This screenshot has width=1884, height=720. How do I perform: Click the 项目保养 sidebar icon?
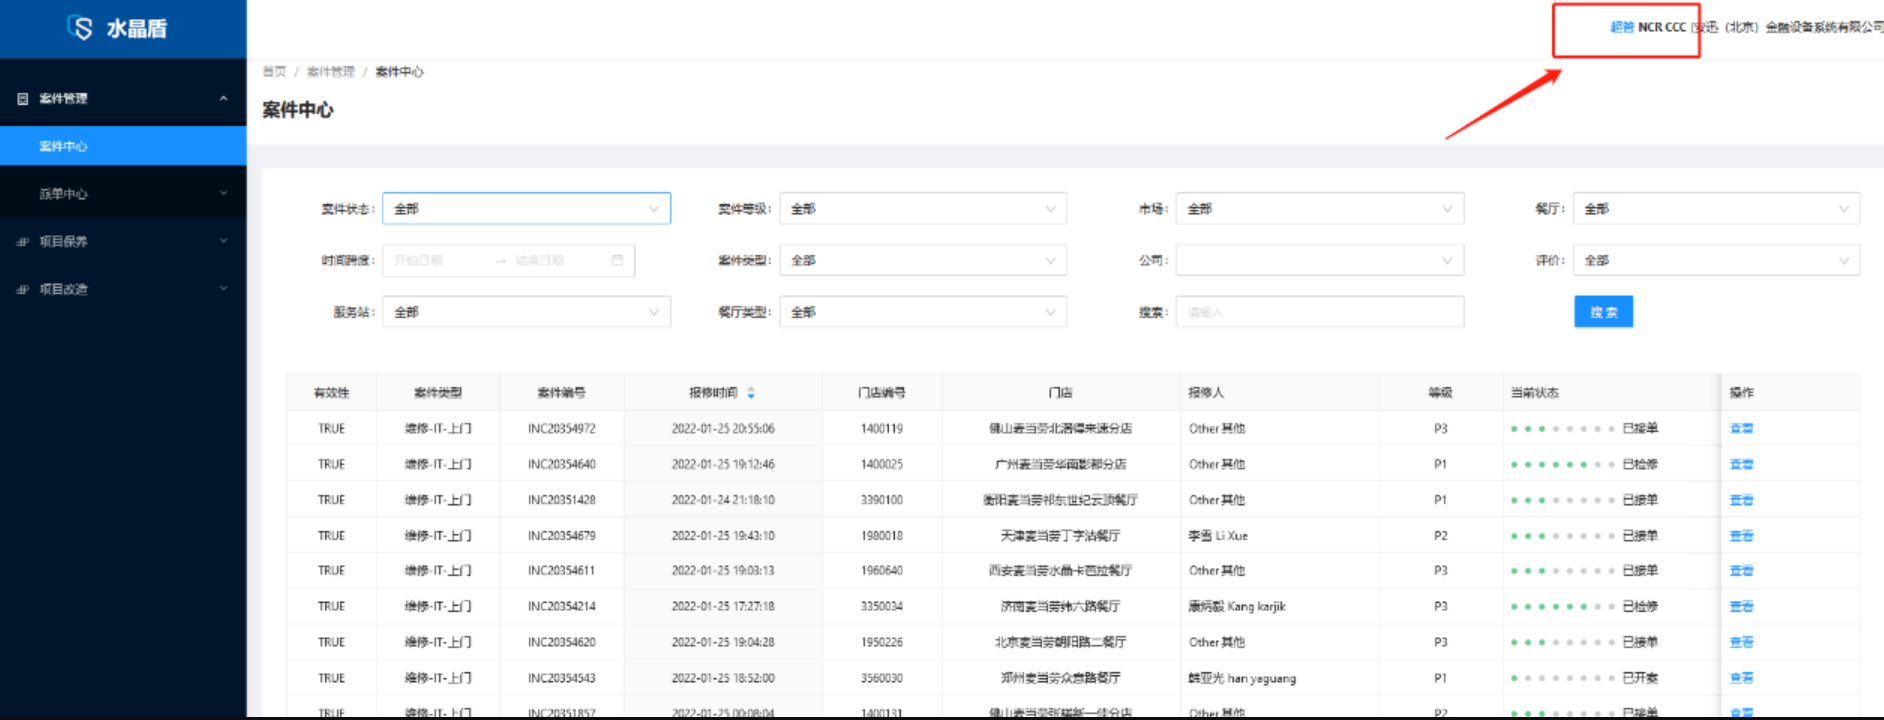[23, 242]
